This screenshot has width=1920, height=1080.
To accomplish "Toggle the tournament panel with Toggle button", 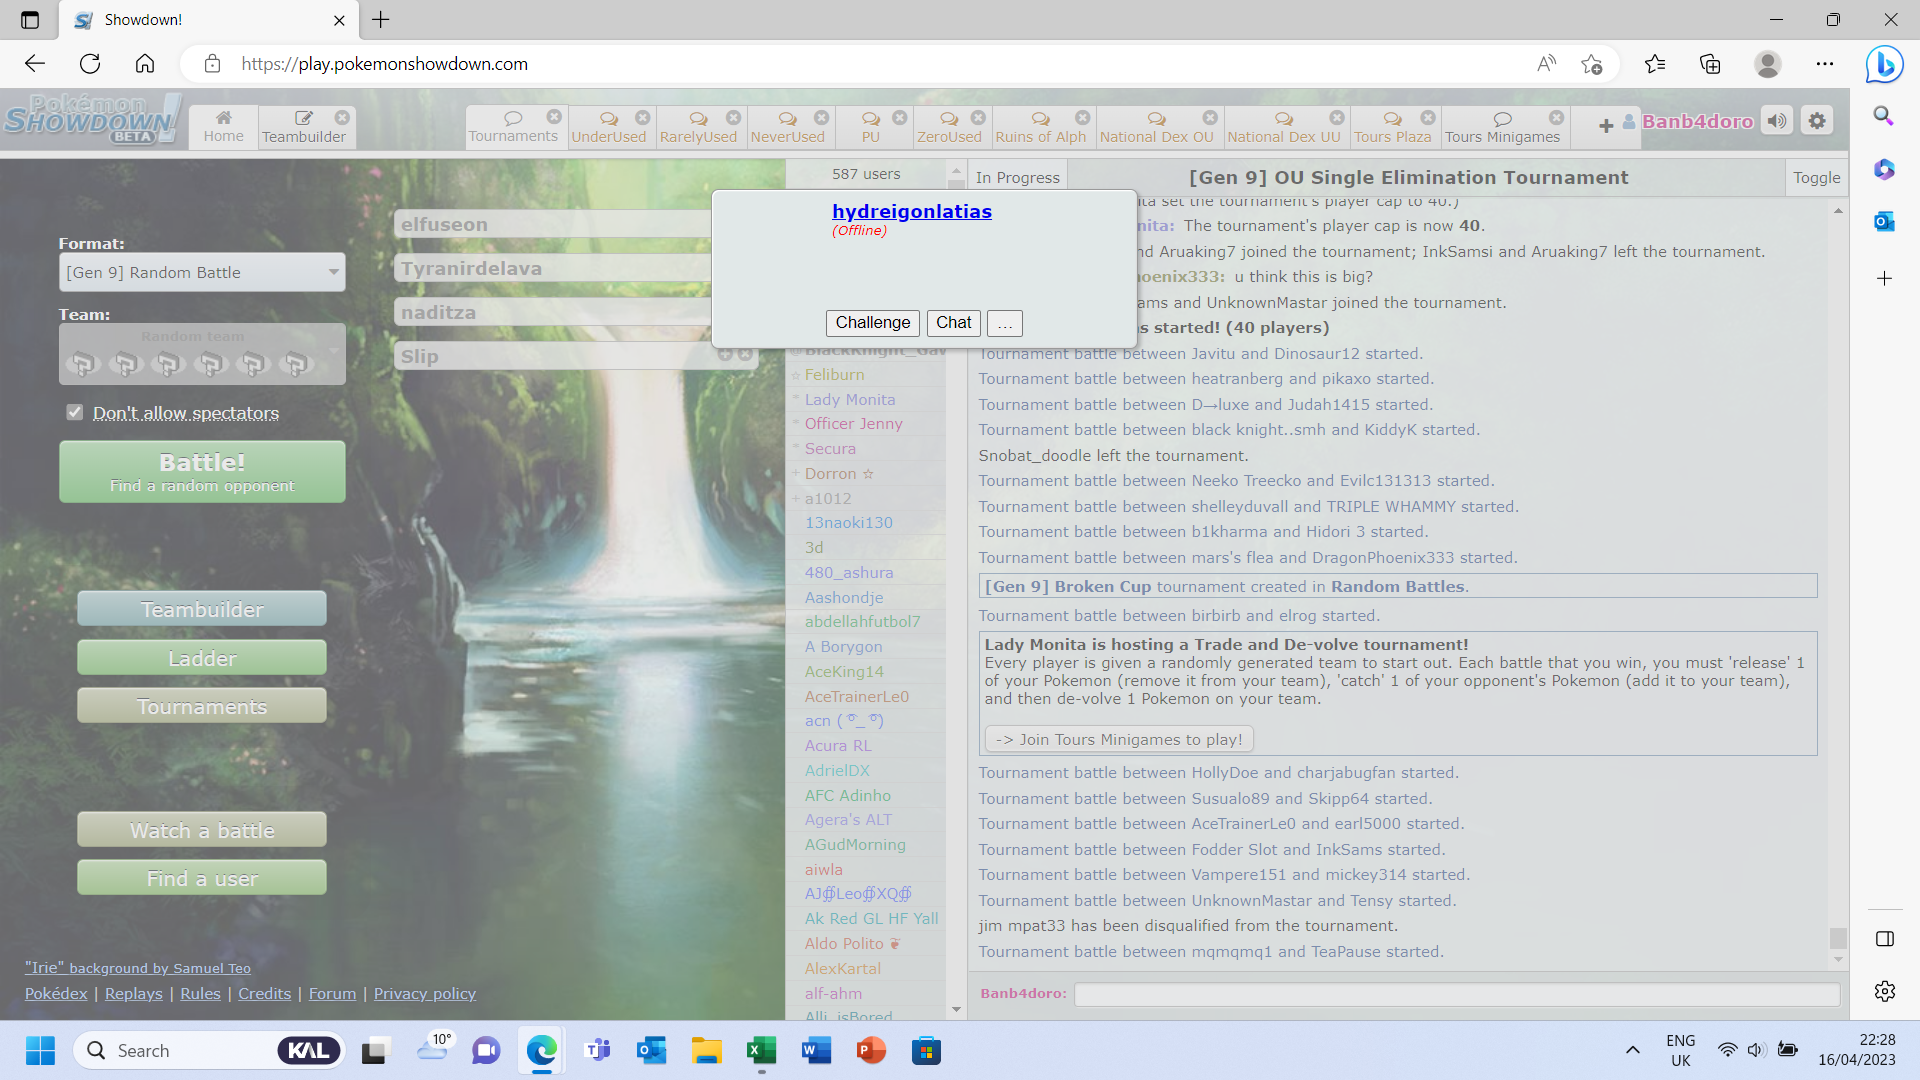I will 1816,177.
